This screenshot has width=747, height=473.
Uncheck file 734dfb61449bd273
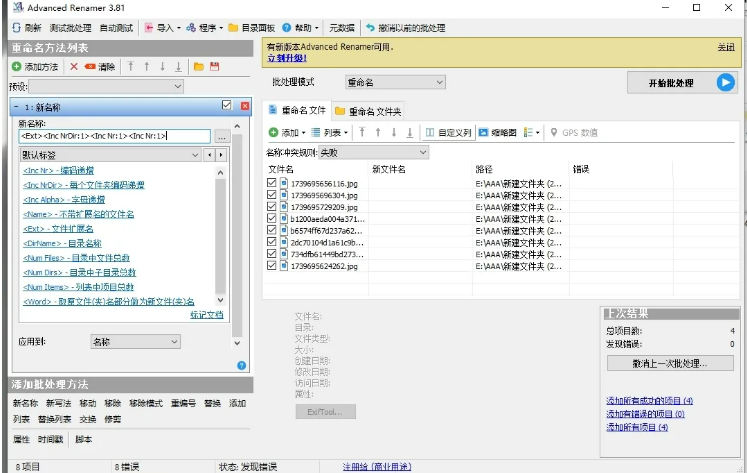click(272, 253)
